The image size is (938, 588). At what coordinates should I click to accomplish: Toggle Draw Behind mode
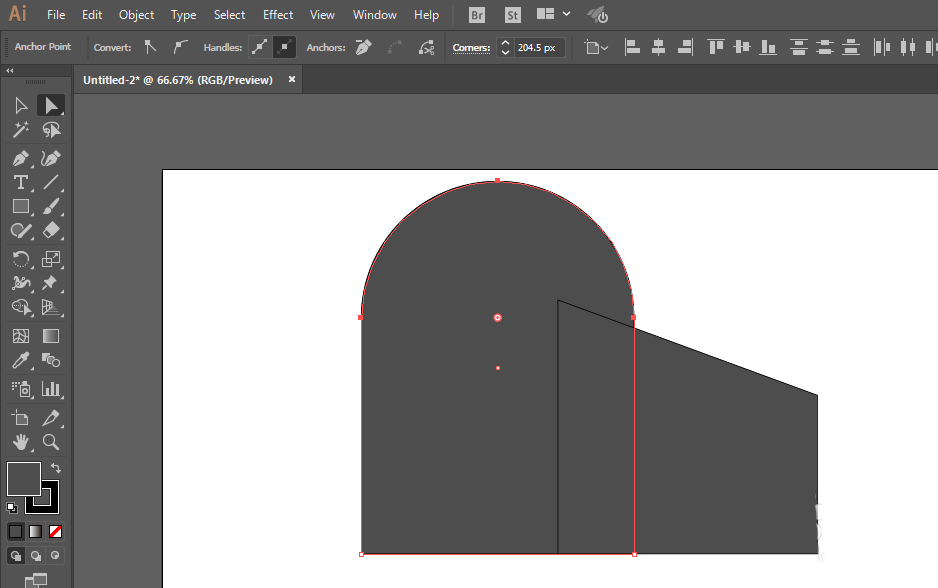pos(36,556)
